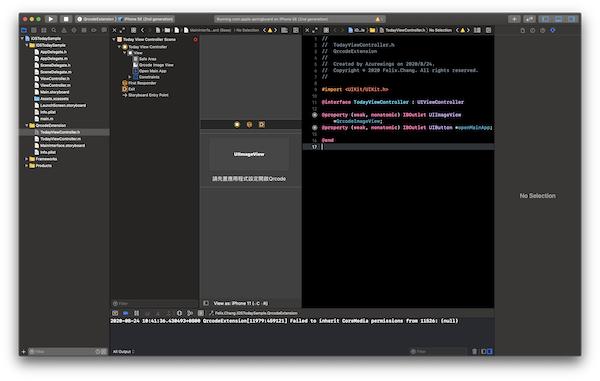The height and width of the screenshot is (381, 600).
Task: Select the UIImageView on canvas
Action: click(x=249, y=154)
